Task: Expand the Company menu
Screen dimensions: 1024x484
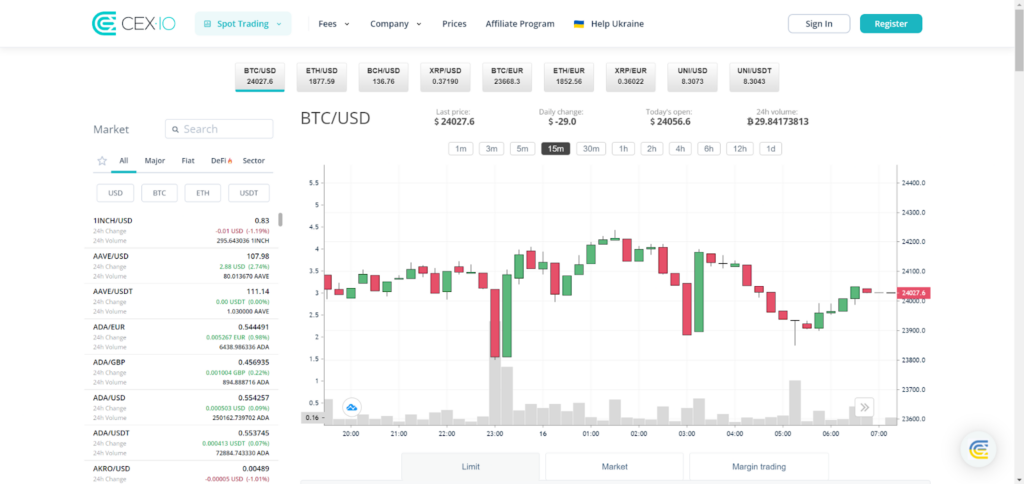Action: 395,24
